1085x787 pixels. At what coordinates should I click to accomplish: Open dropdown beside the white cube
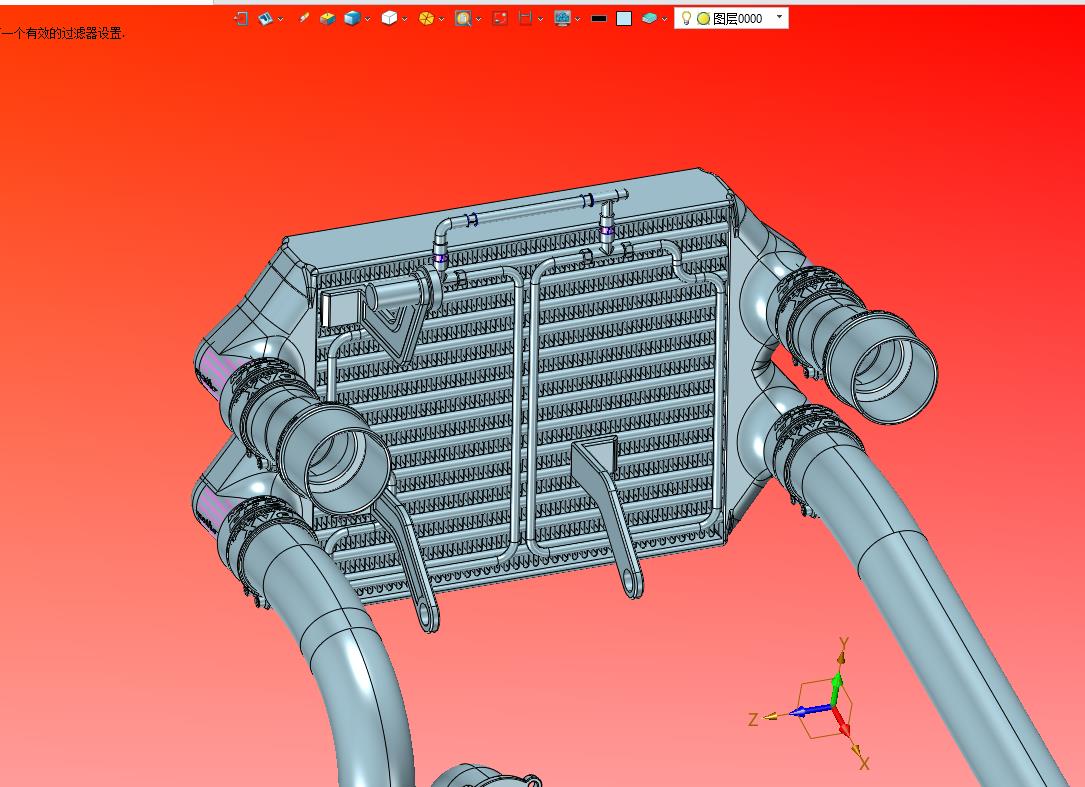pyautogui.click(x=404, y=19)
